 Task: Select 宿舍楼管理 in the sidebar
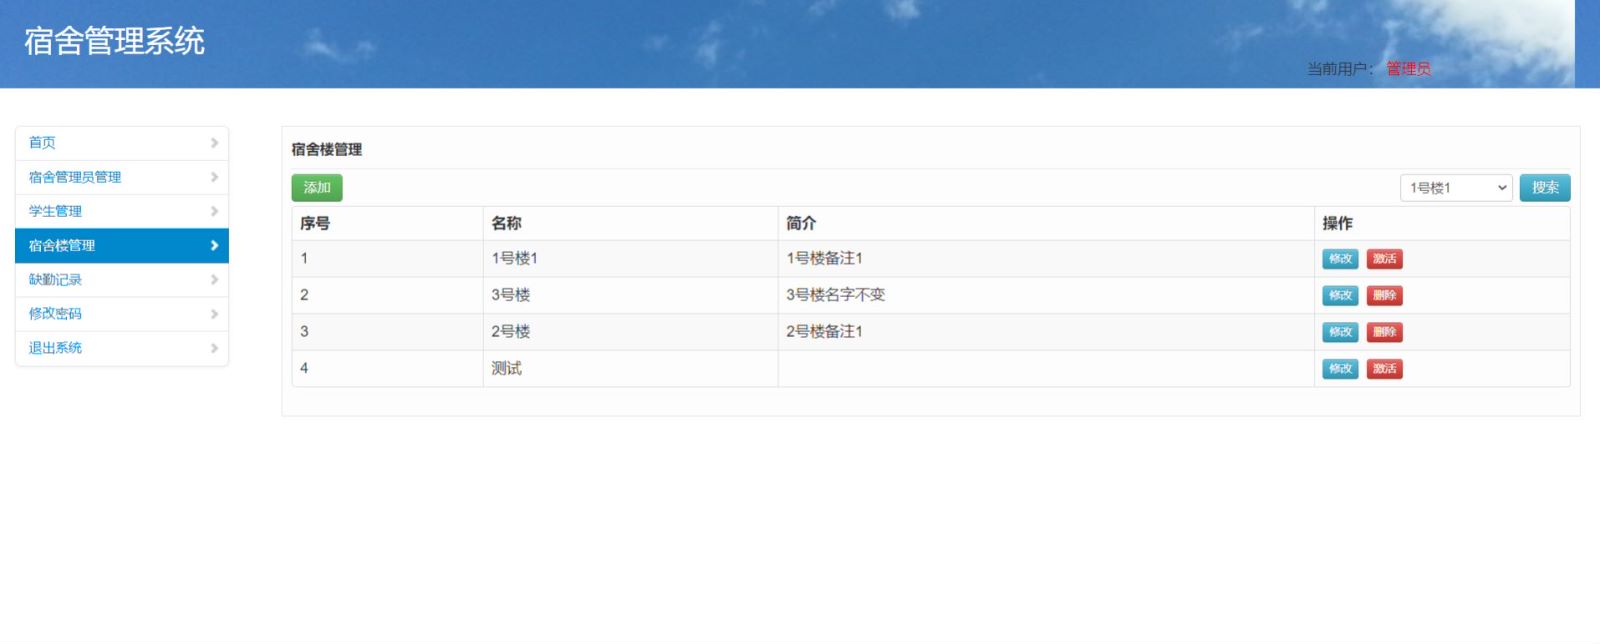tap(122, 245)
